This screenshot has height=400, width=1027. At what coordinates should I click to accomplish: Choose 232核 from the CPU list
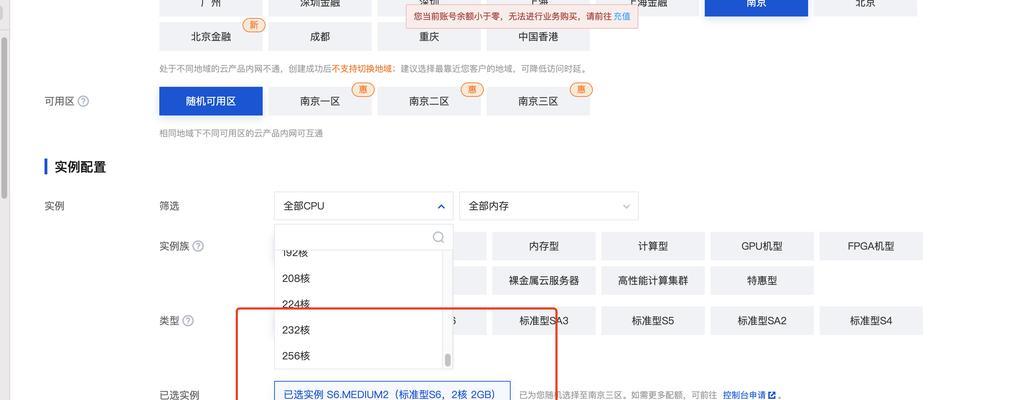click(359, 330)
